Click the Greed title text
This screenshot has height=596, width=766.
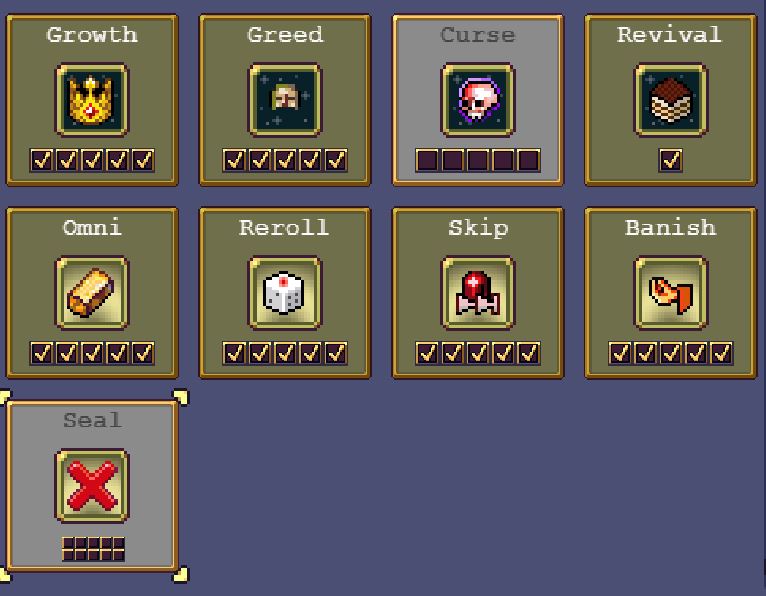(x=285, y=35)
